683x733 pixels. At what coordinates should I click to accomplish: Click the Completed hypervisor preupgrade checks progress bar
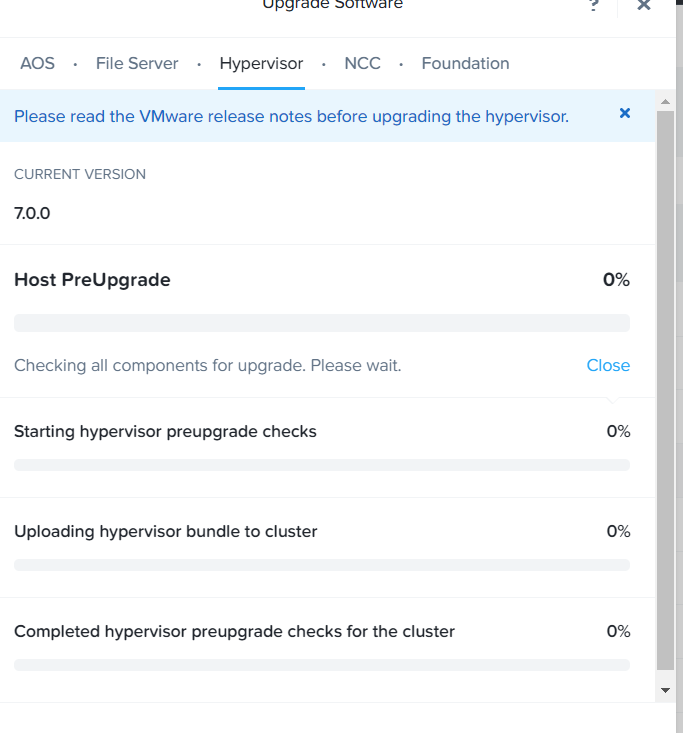[322, 665]
